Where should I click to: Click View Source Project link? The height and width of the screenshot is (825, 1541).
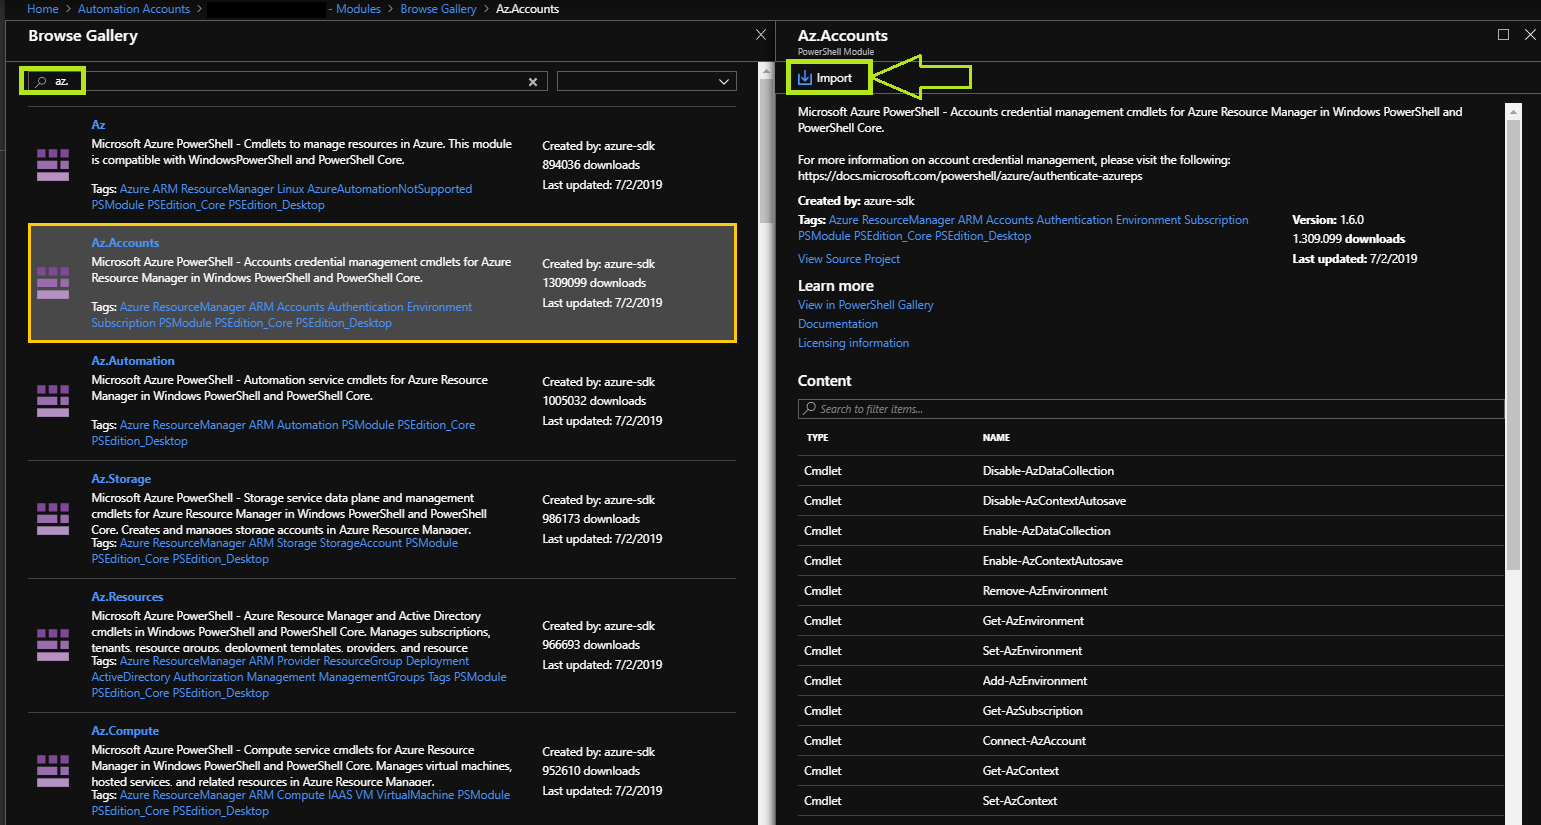[x=849, y=259]
